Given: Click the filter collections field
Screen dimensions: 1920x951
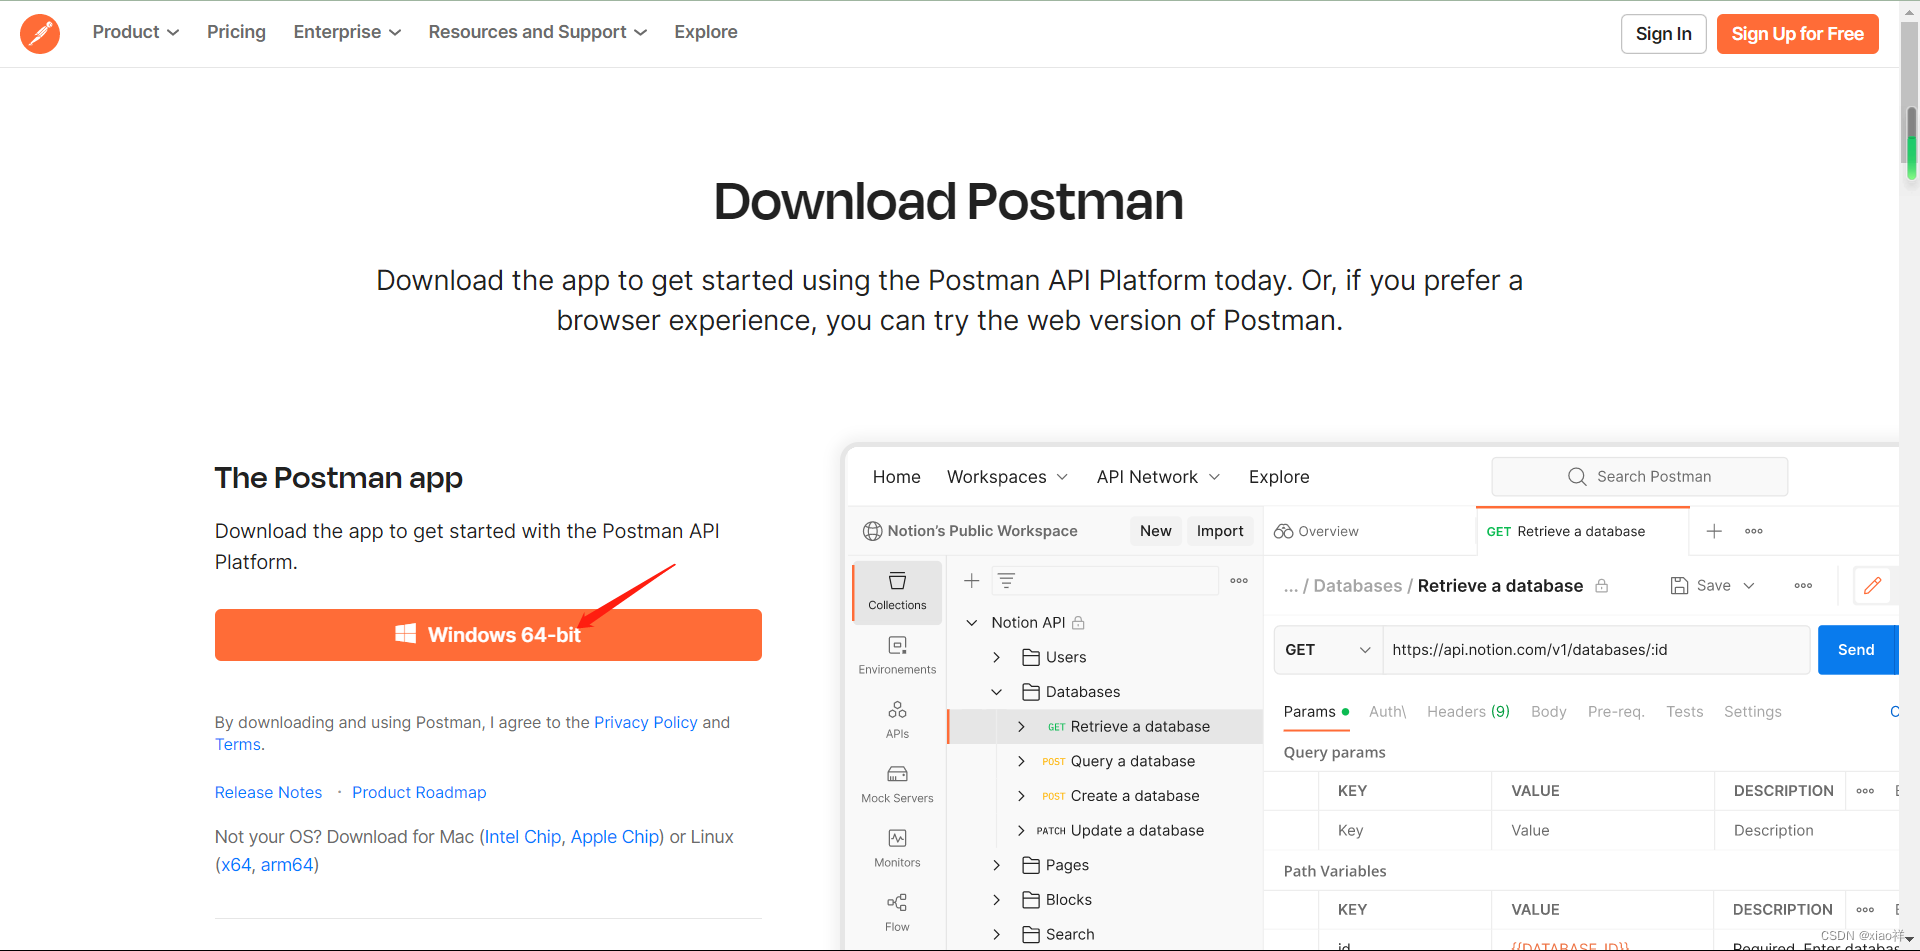Looking at the screenshot, I should [x=1105, y=581].
